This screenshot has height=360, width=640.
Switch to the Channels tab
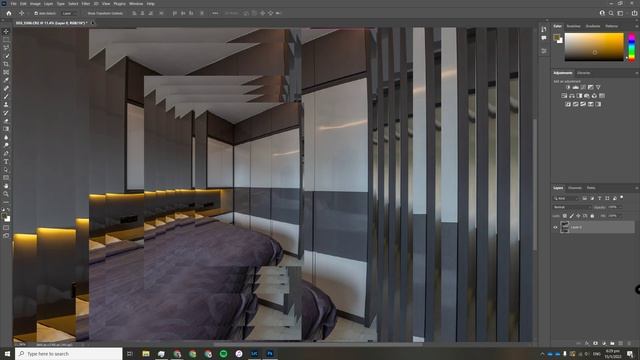click(575, 188)
